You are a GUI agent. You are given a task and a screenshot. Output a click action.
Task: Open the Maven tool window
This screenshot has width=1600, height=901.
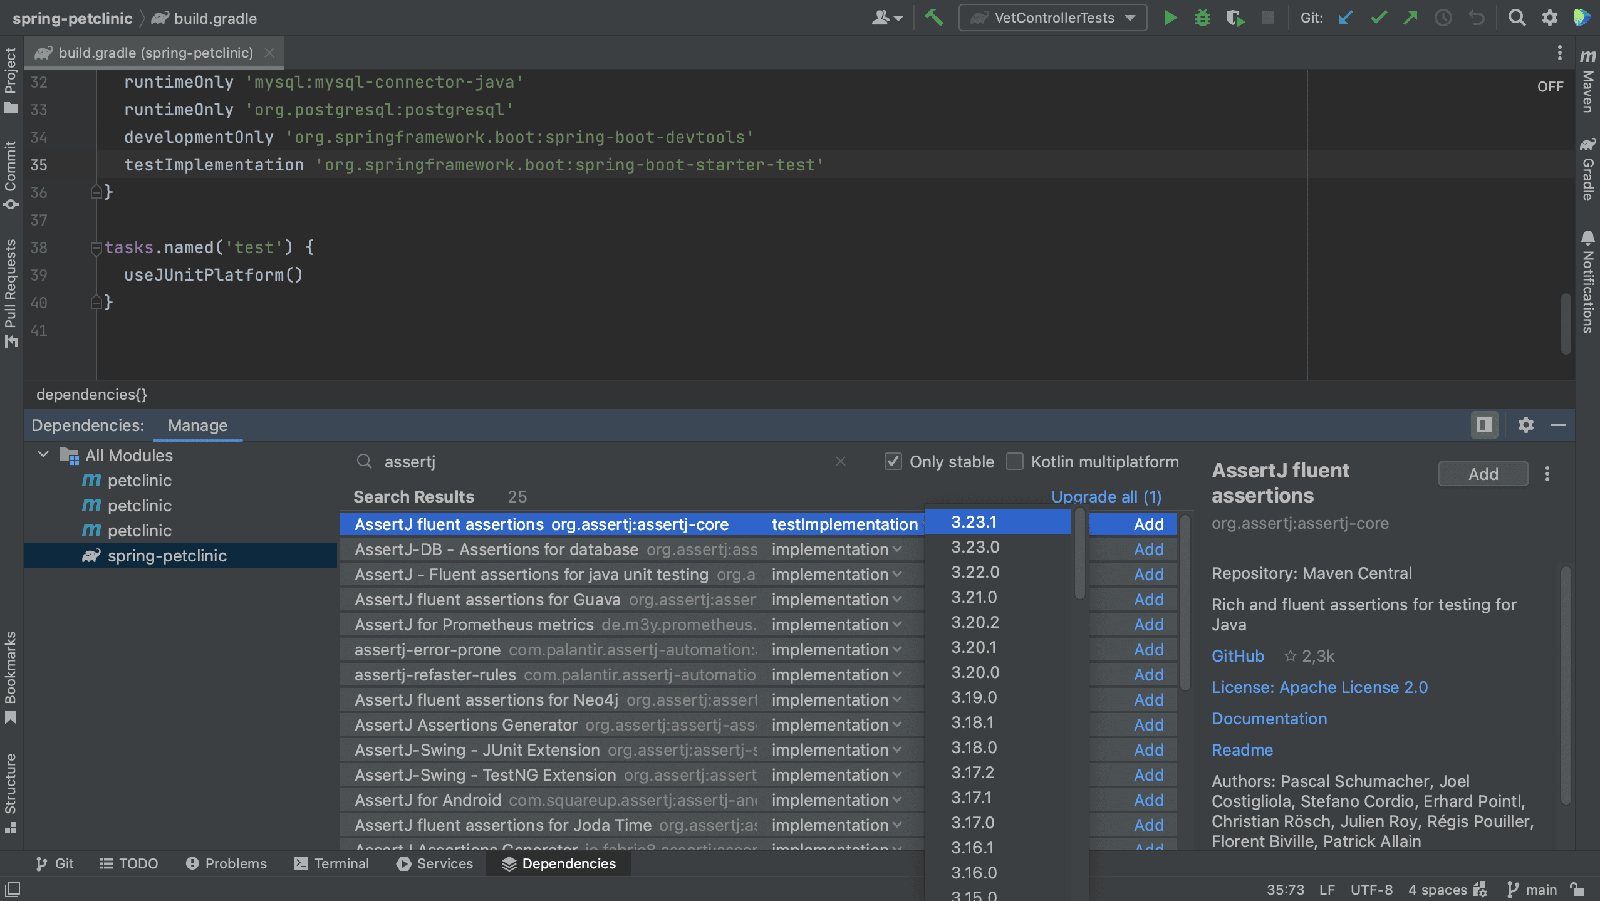pyautogui.click(x=1588, y=80)
